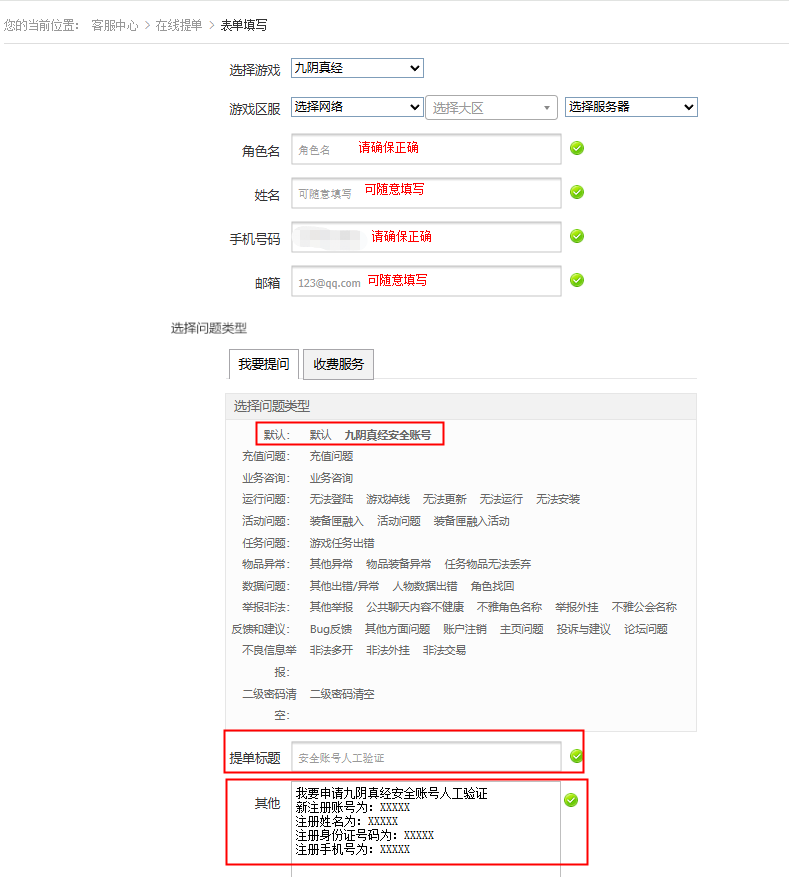
Task: Click into the 提单标题 input field
Action: click(426, 757)
